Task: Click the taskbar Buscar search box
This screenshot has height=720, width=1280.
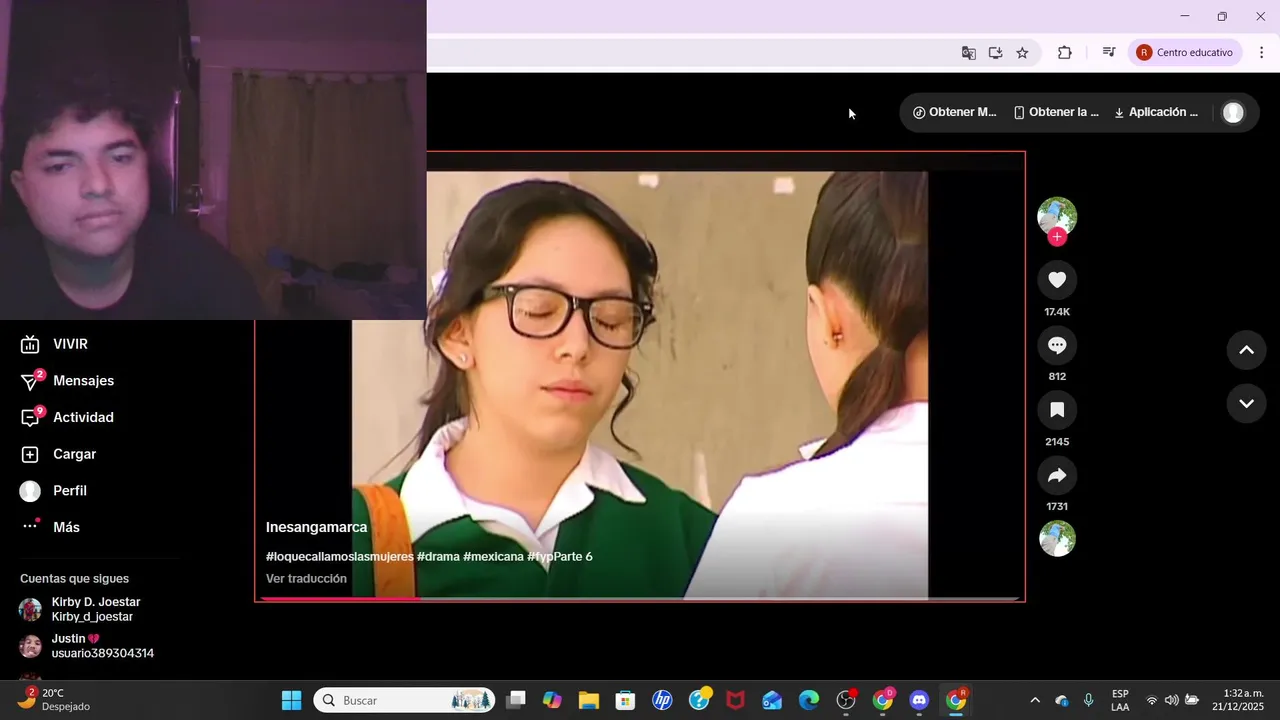Action: 405,700
